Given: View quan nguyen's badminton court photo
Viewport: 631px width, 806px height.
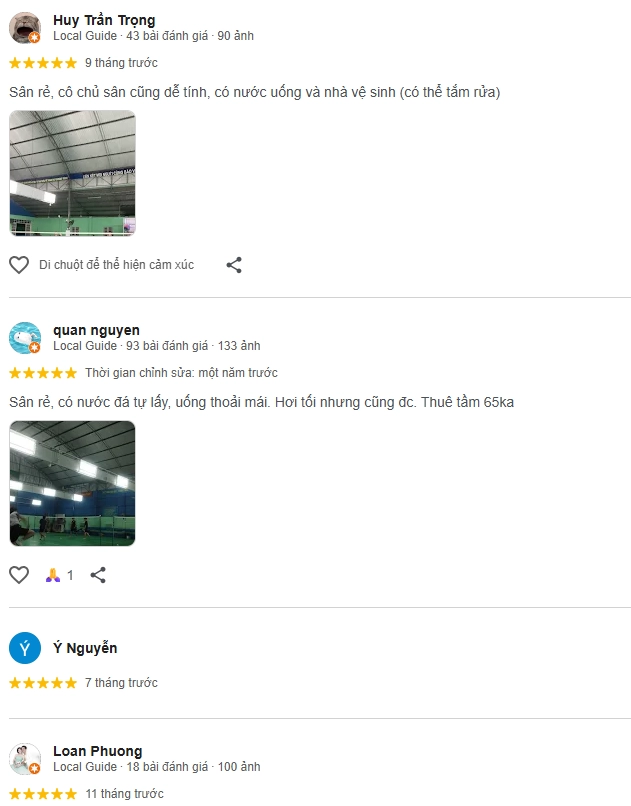Looking at the screenshot, I should pos(72,483).
